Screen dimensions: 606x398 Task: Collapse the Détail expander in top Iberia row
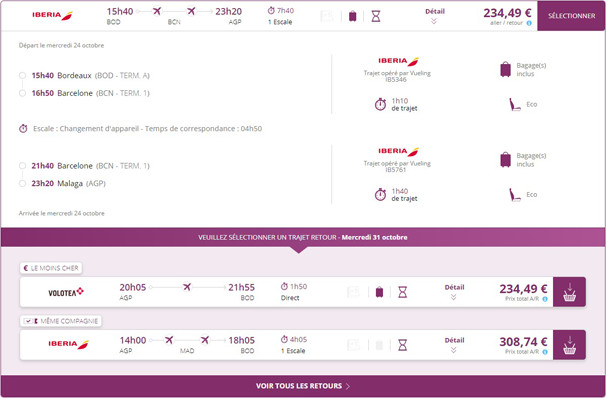coord(435,16)
